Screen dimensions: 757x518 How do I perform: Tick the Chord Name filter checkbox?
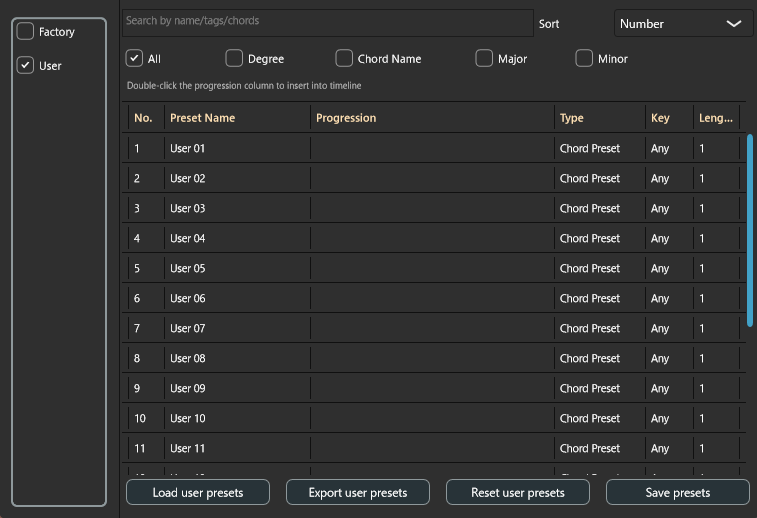pos(344,59)
